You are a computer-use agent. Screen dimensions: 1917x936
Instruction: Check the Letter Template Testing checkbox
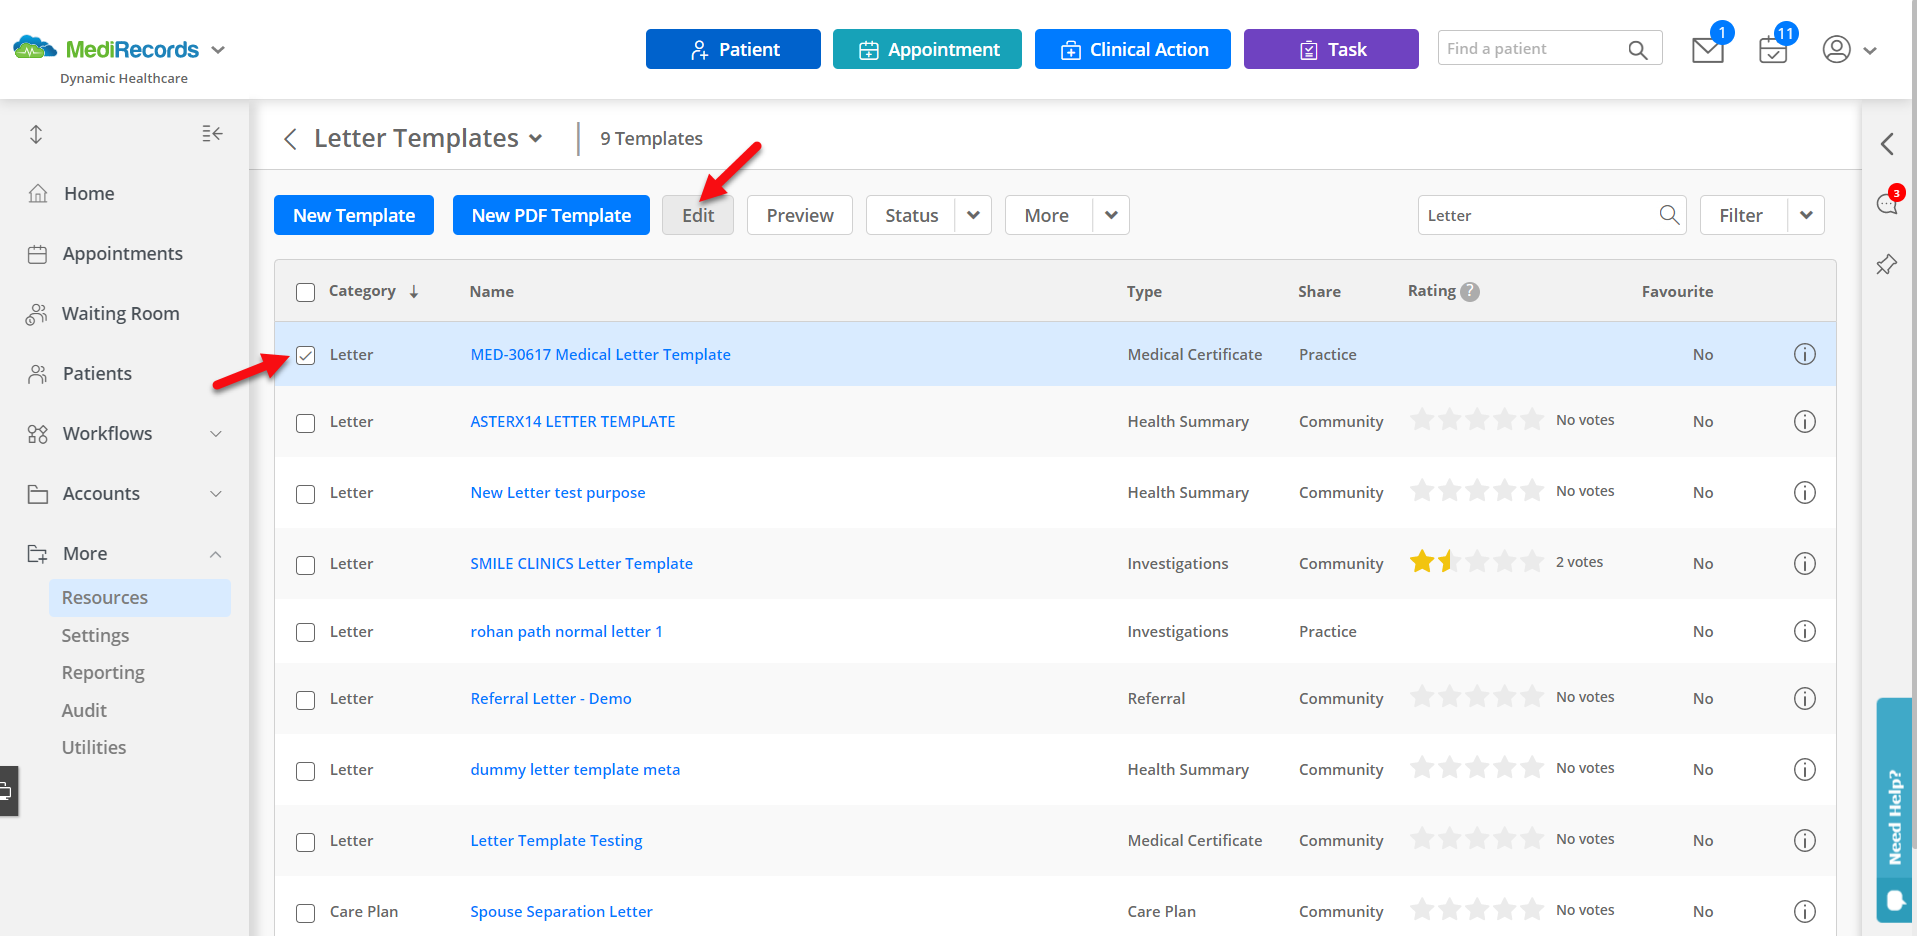[x=305, y=842]
